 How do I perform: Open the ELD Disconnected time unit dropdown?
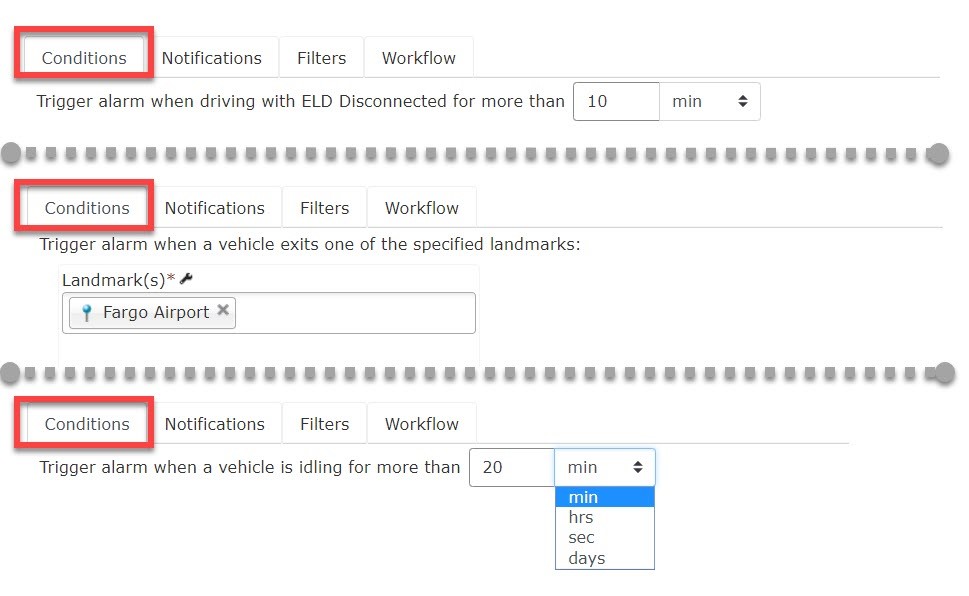(x=710, y=102)
